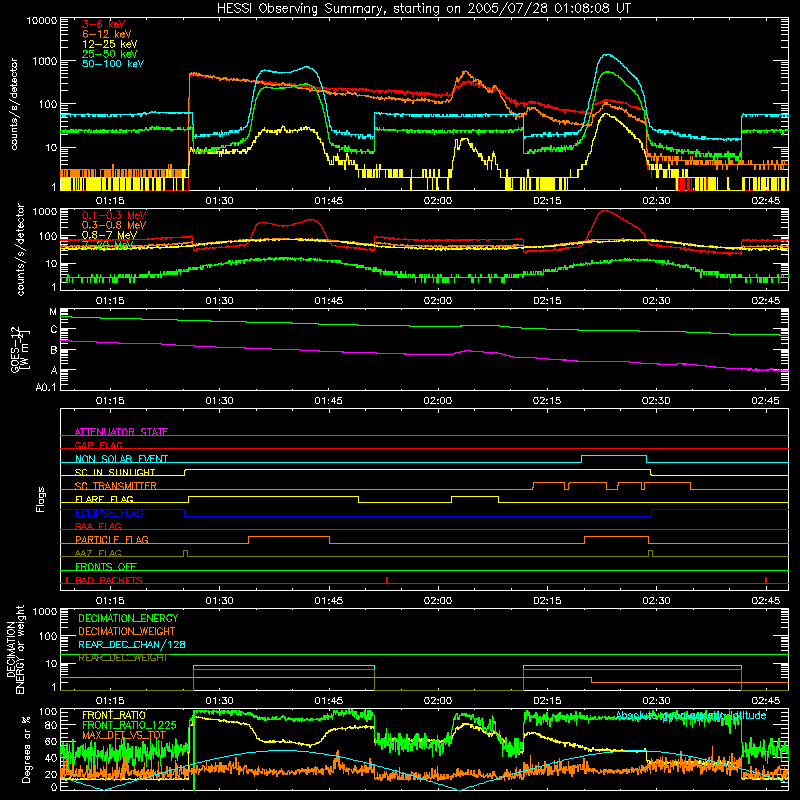Click the REAR_DEC_CHAN/128 legend label

click(x=132, y=644)
